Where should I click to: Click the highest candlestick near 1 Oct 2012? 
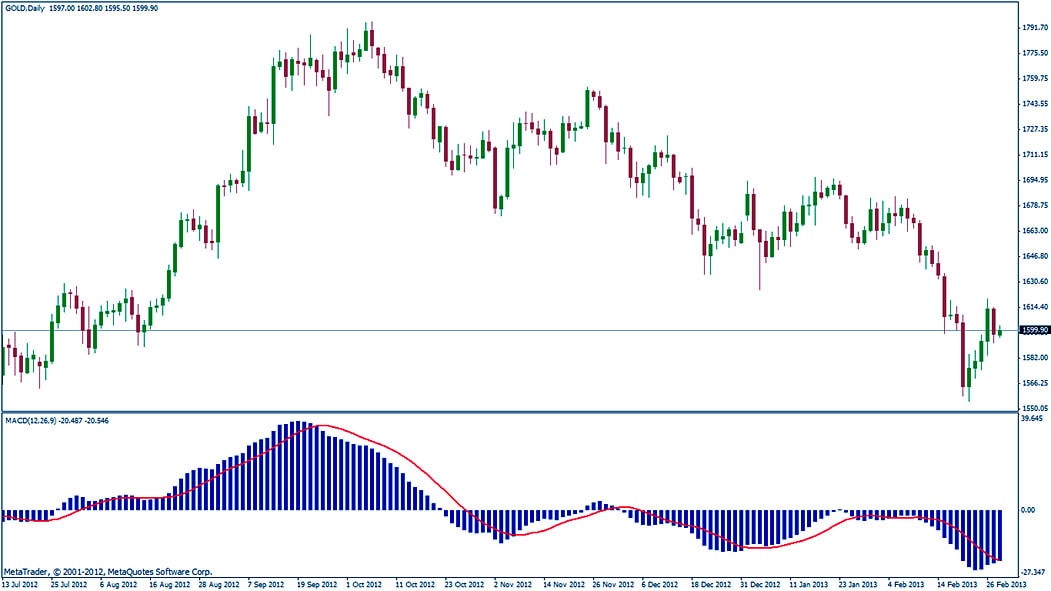(370, 38)
